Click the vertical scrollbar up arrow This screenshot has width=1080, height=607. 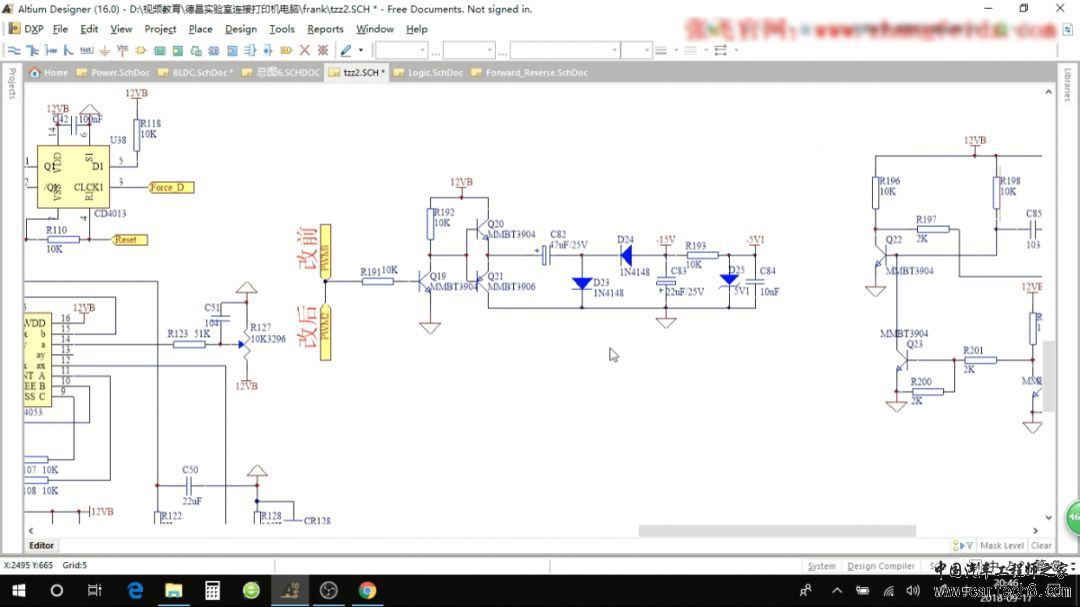coord(1049,92)
